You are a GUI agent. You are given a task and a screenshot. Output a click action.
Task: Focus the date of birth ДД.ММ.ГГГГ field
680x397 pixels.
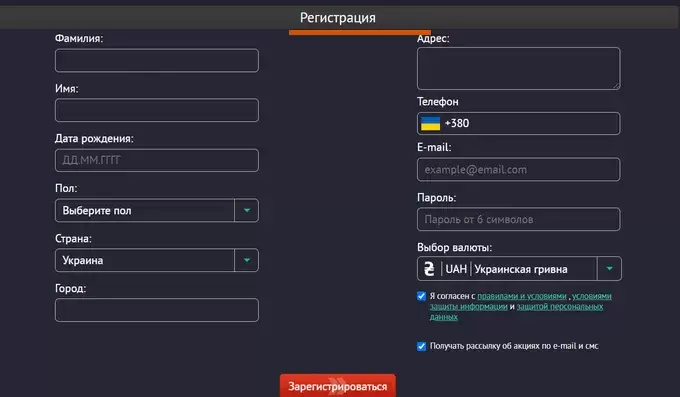point(157,161)
